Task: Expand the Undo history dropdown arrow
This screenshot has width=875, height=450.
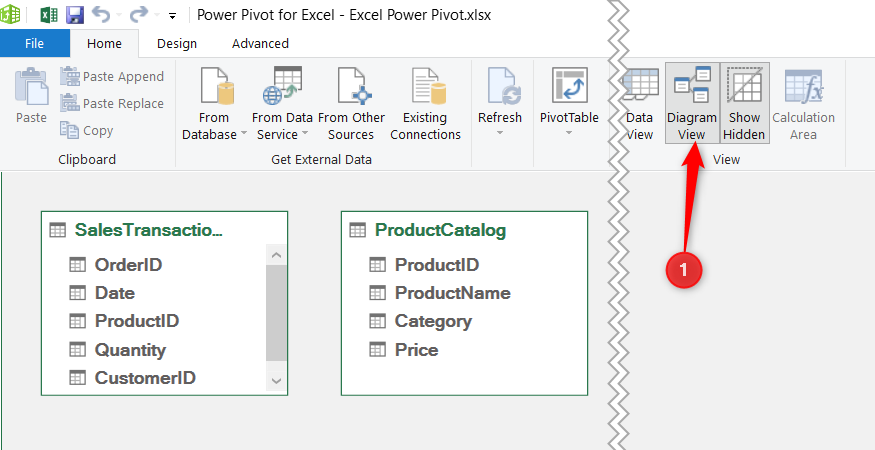Action: [x=119, y=16]
